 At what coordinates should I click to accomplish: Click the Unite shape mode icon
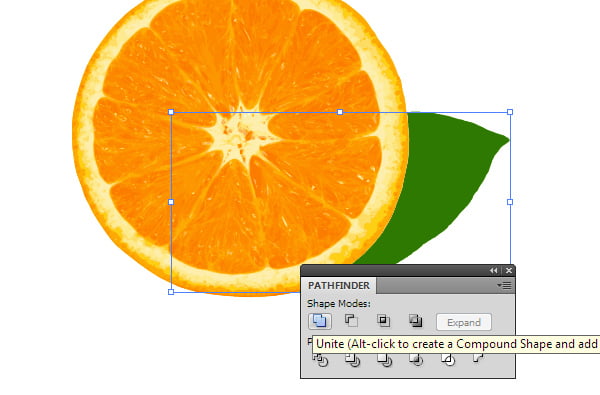tap(320, 321)
